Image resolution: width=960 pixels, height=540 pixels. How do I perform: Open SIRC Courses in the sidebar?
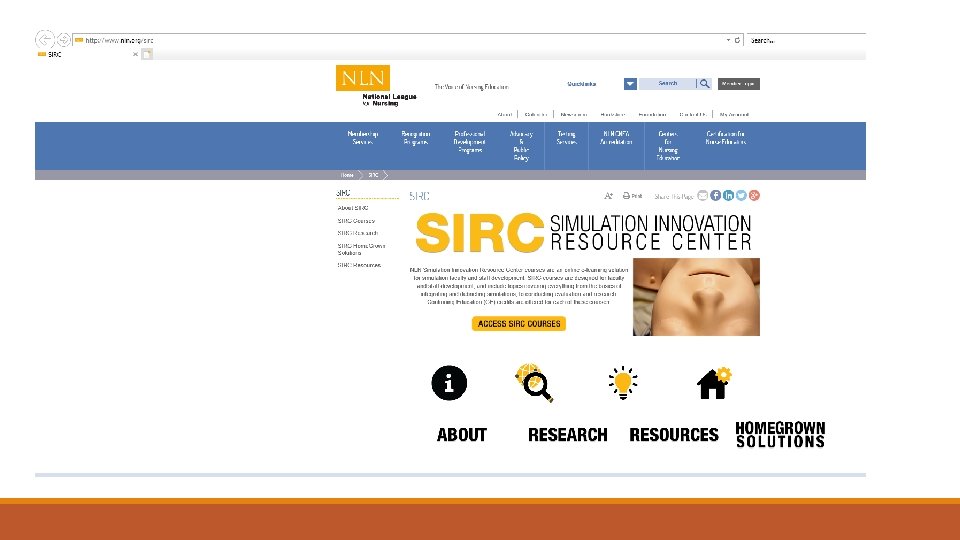tap(356, 221)
